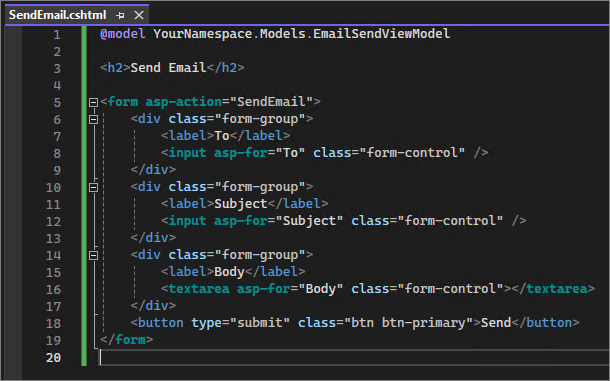This screenshot has height=381, width=610.
Task: Click the asp-for="To" attribute
Action: click(259, 153)
